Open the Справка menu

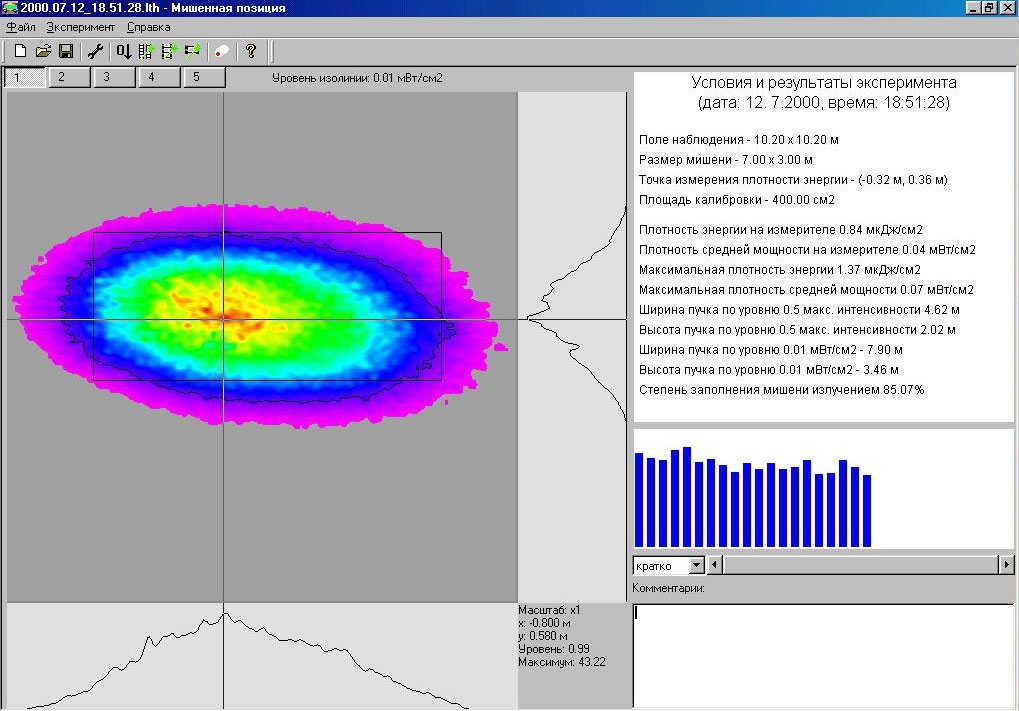click(148, 27)
